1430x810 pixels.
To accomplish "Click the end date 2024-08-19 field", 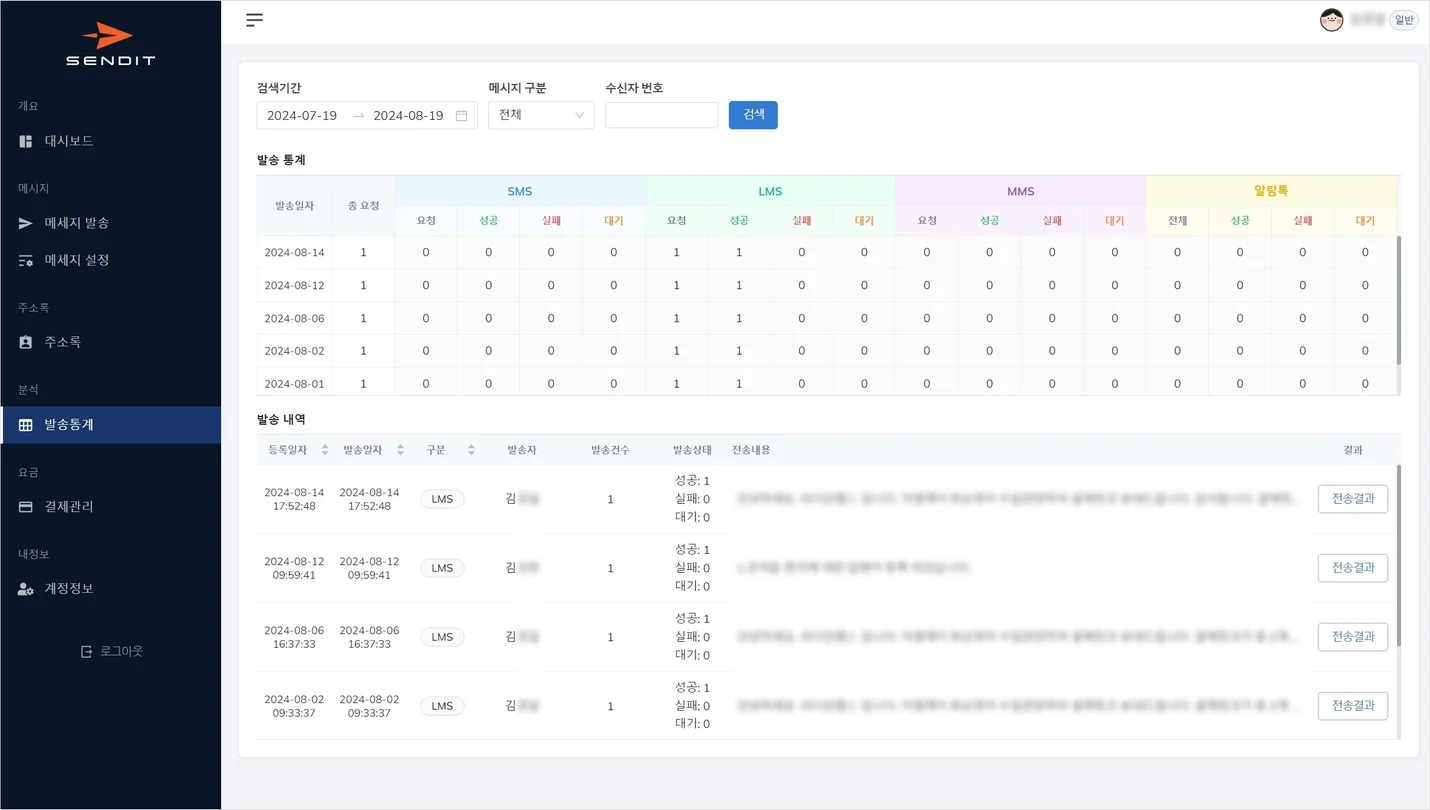I will [x=408, y=115].
